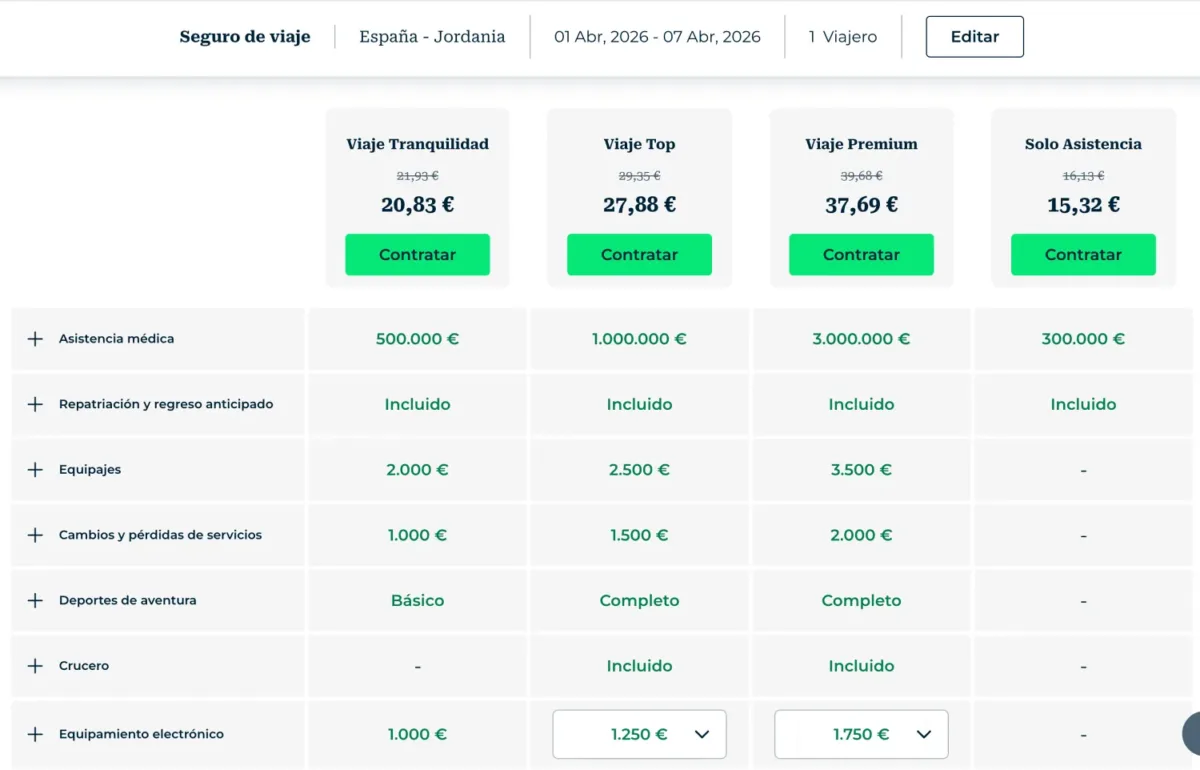The height and width of the screenshot is (770, 1200).
Task: Click the 15,32 € price
Action: (1084, 205)
